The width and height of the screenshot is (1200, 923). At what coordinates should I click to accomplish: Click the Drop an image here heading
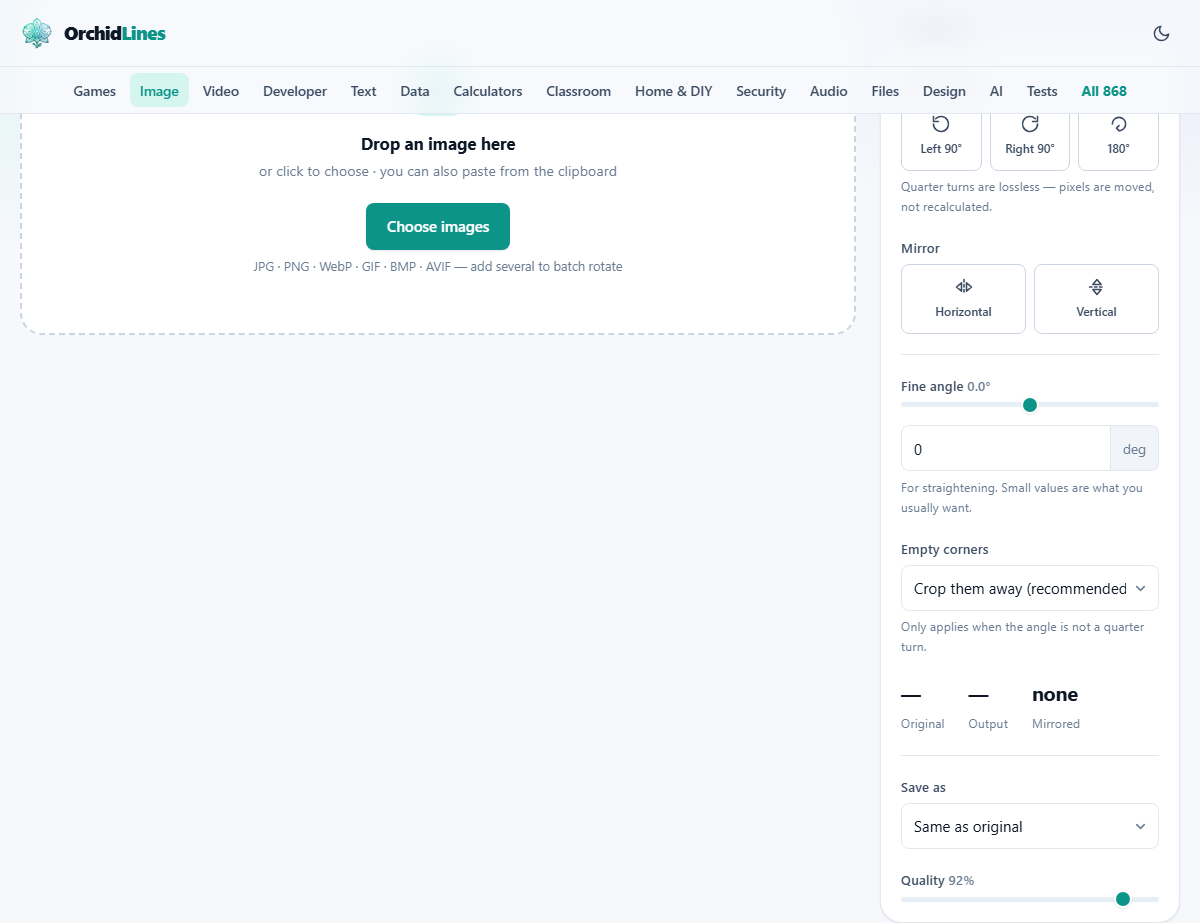click(x=438, y=144)
